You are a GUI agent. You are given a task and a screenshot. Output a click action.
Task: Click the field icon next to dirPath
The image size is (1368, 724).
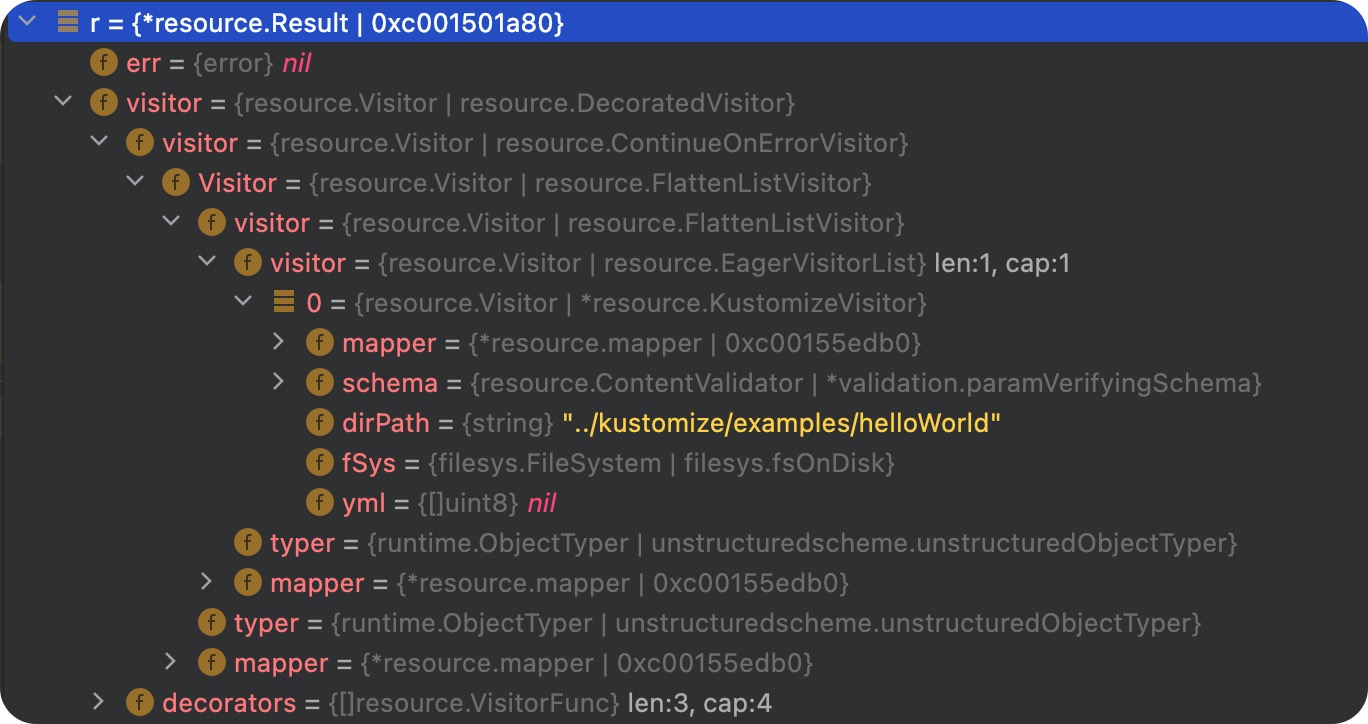click(319, 423)
